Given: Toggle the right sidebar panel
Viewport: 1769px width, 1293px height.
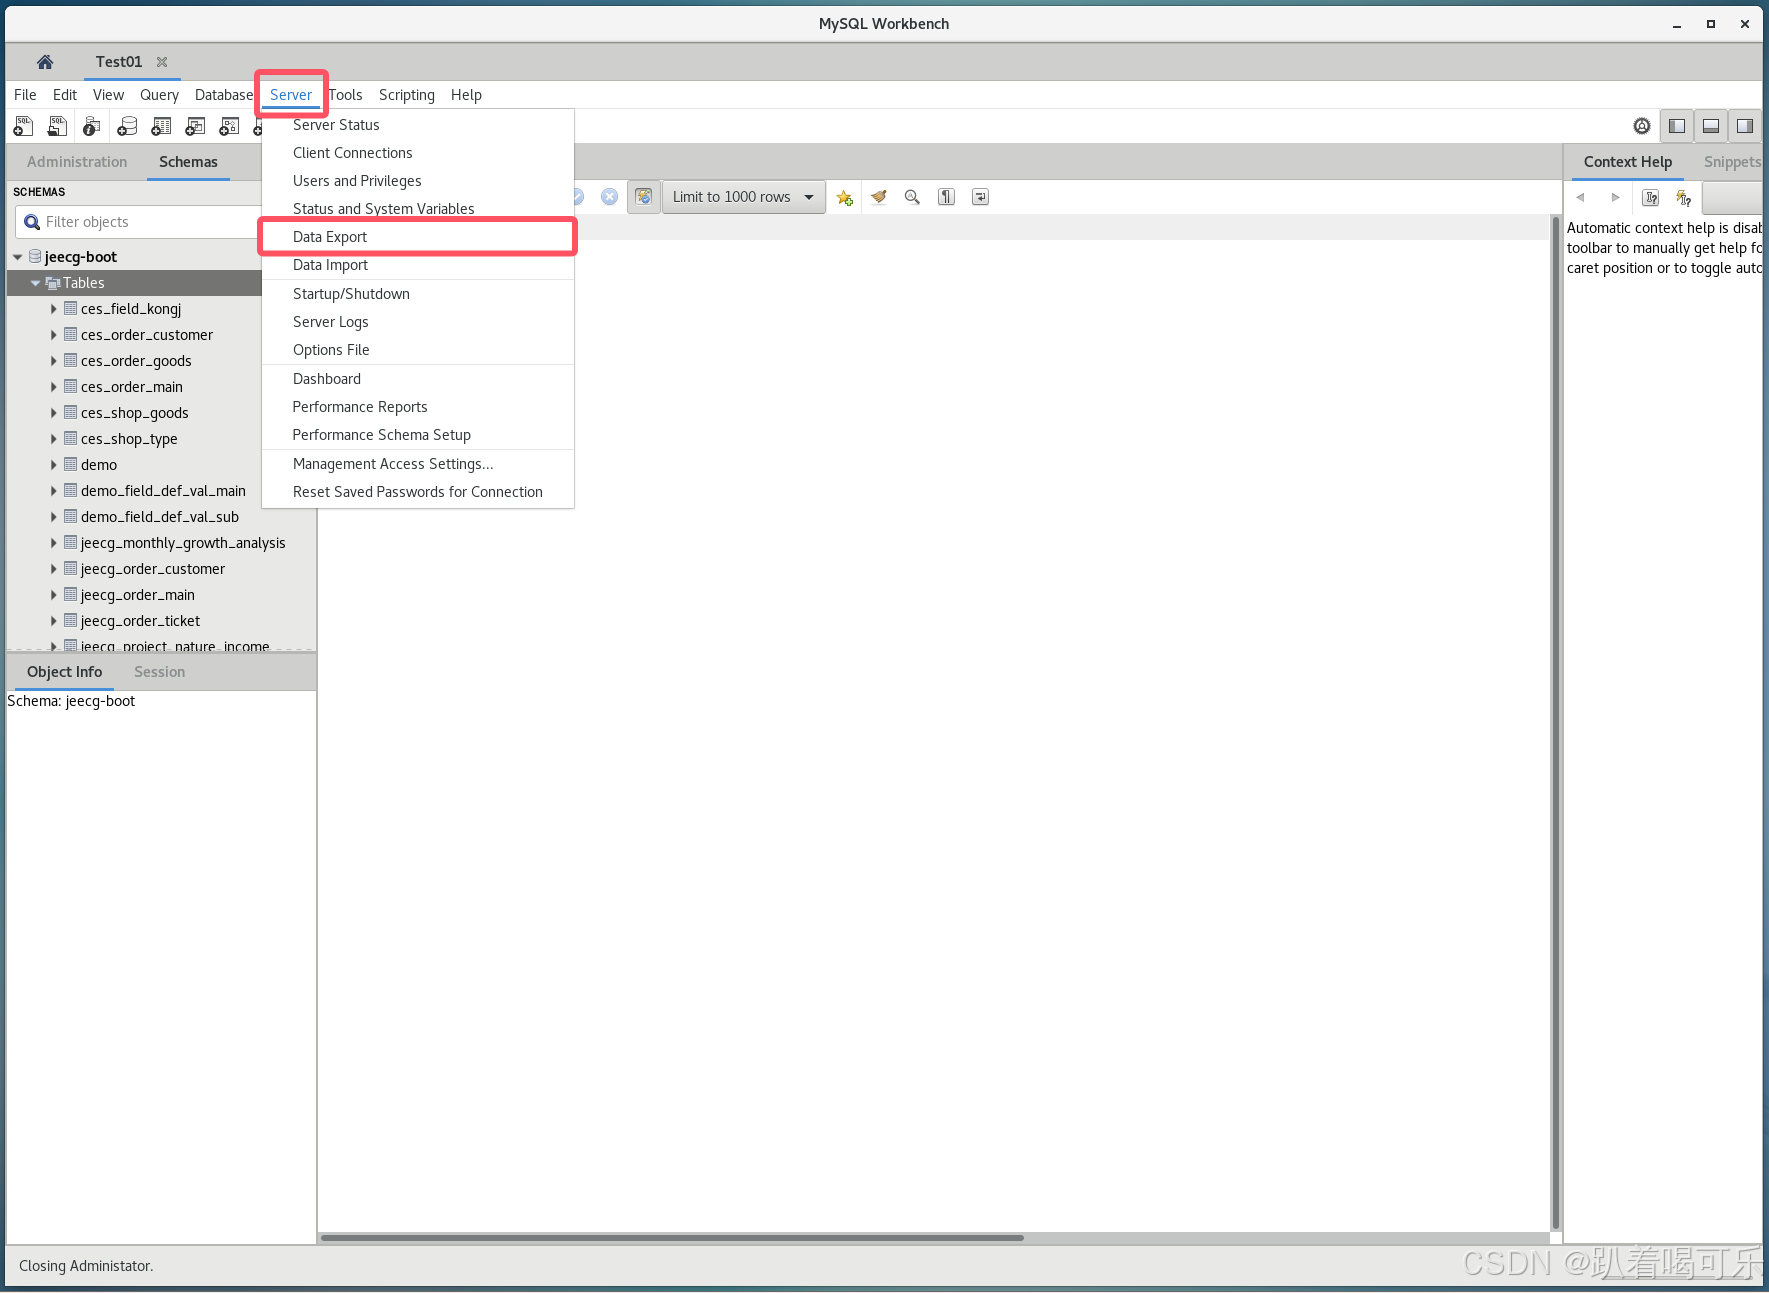Looking at the screenshot, I should coord(1745,126).
